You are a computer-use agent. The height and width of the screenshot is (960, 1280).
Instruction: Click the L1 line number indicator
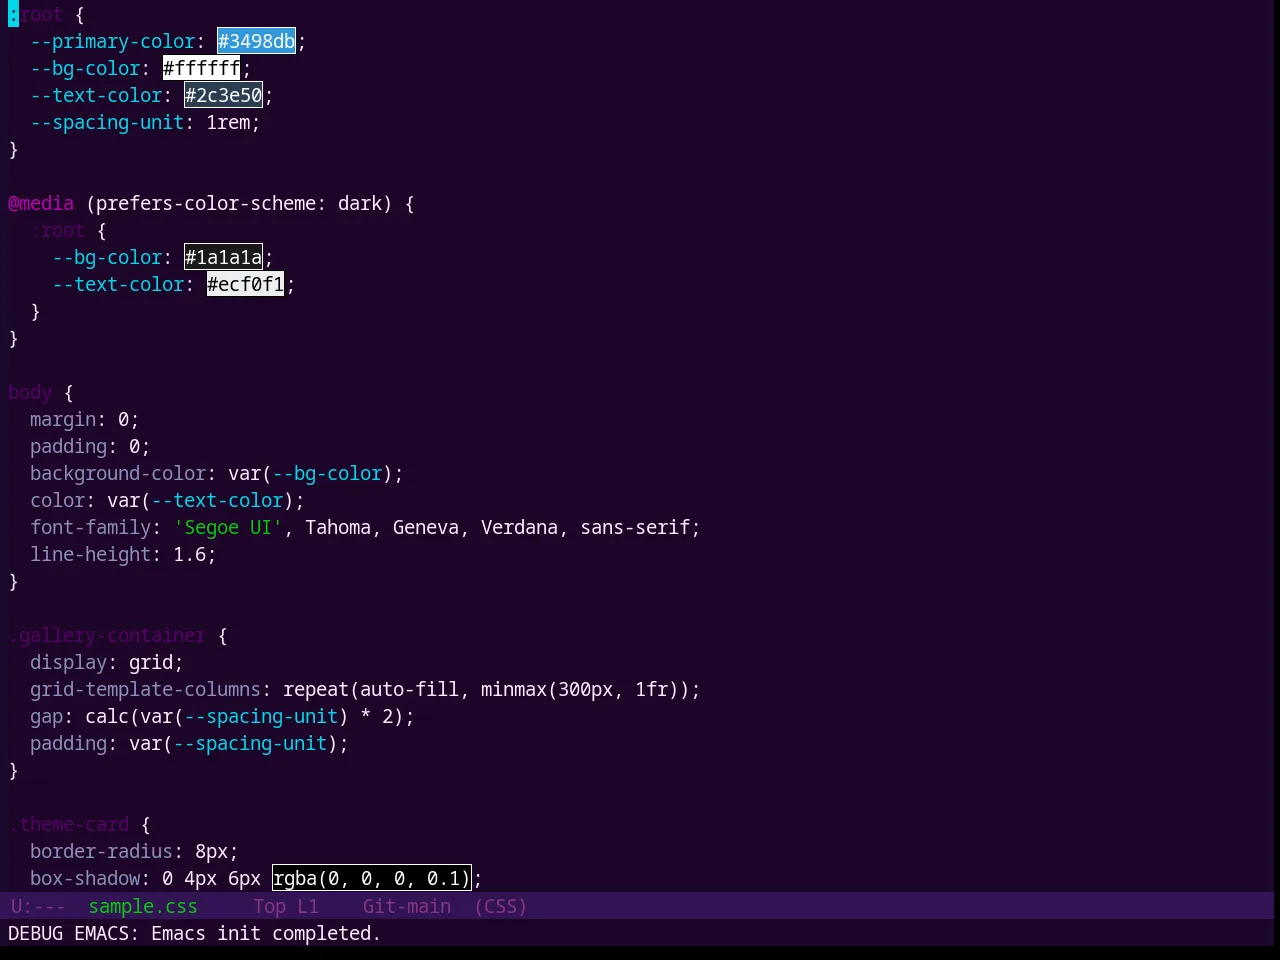coord(308,906)
